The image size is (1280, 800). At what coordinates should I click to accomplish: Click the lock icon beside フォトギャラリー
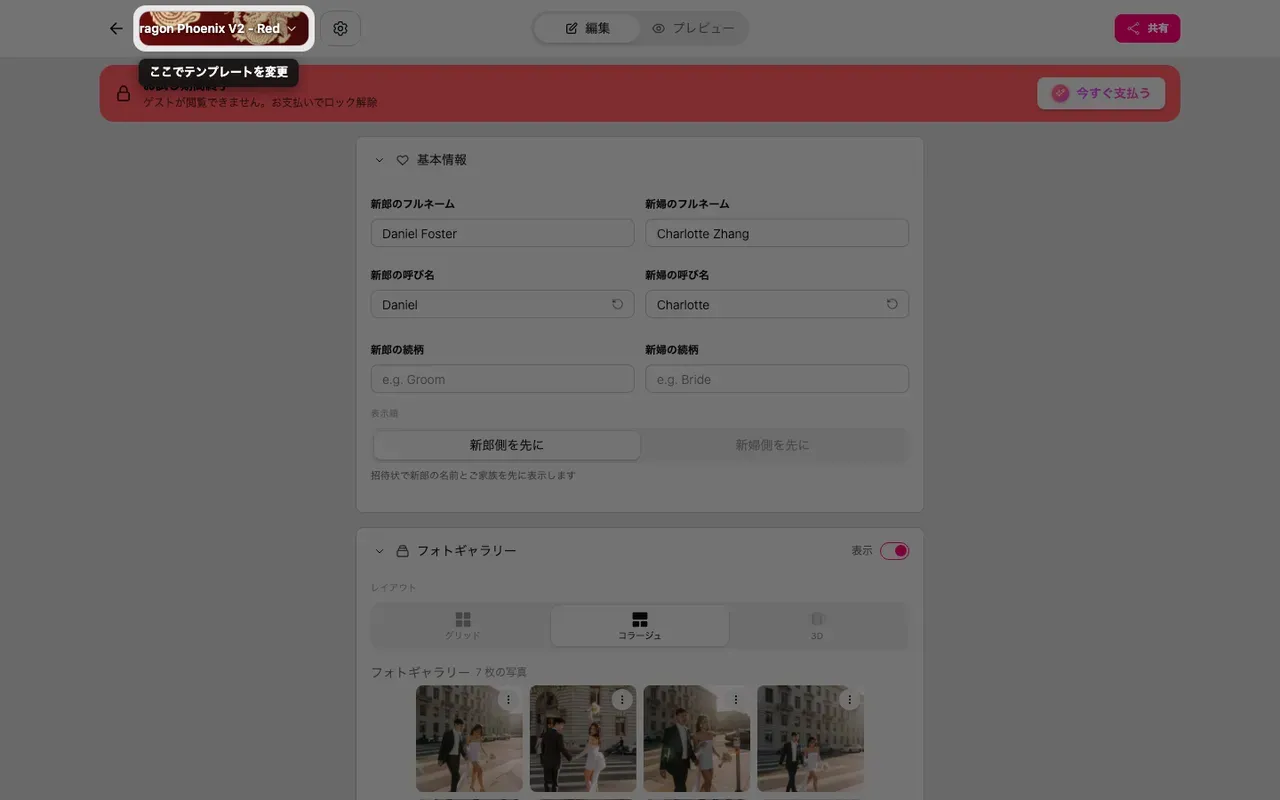pyautogui.click(x=403, y=551)
